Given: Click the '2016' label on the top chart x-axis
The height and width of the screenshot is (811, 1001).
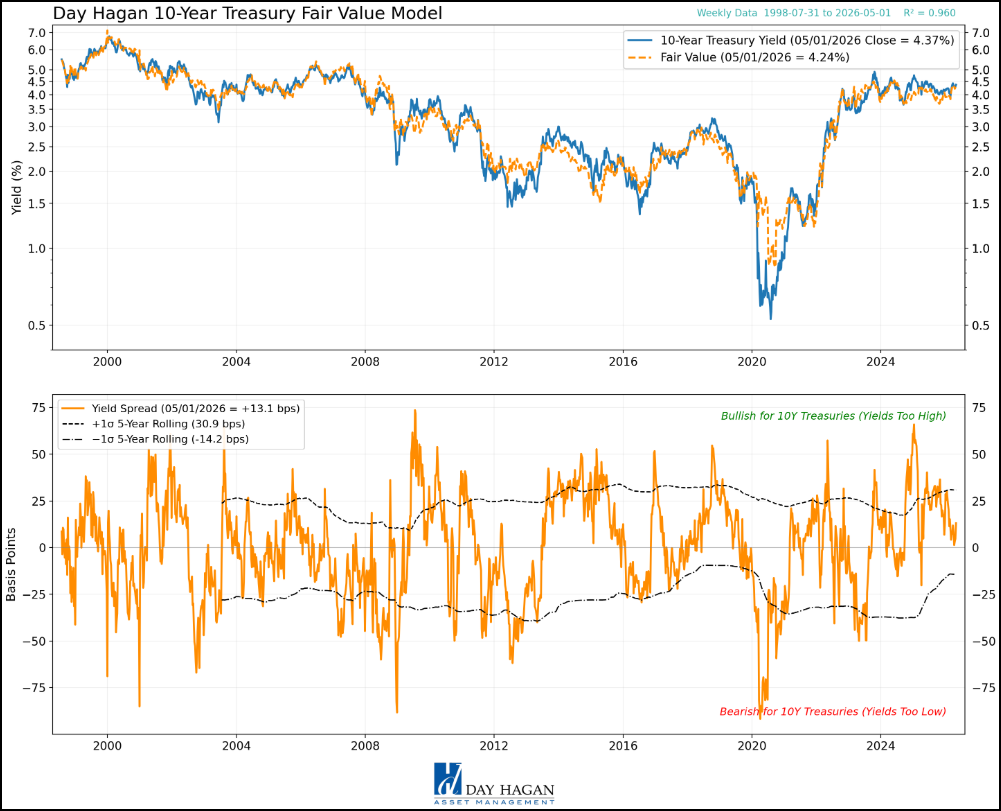Looking at the screenshot, I should (x=622, y=362).
